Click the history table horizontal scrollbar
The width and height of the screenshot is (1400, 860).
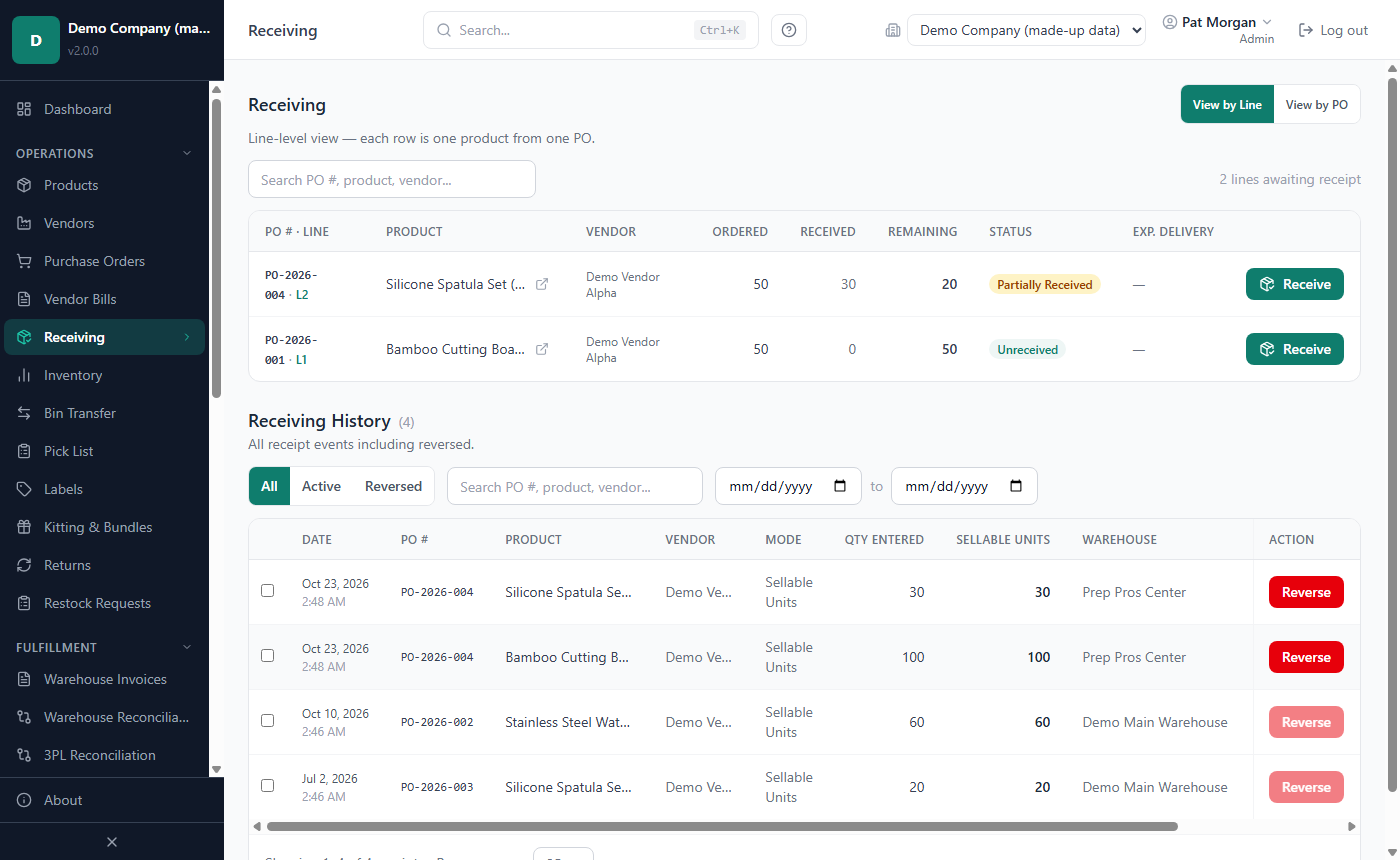(x=722, y=827)
